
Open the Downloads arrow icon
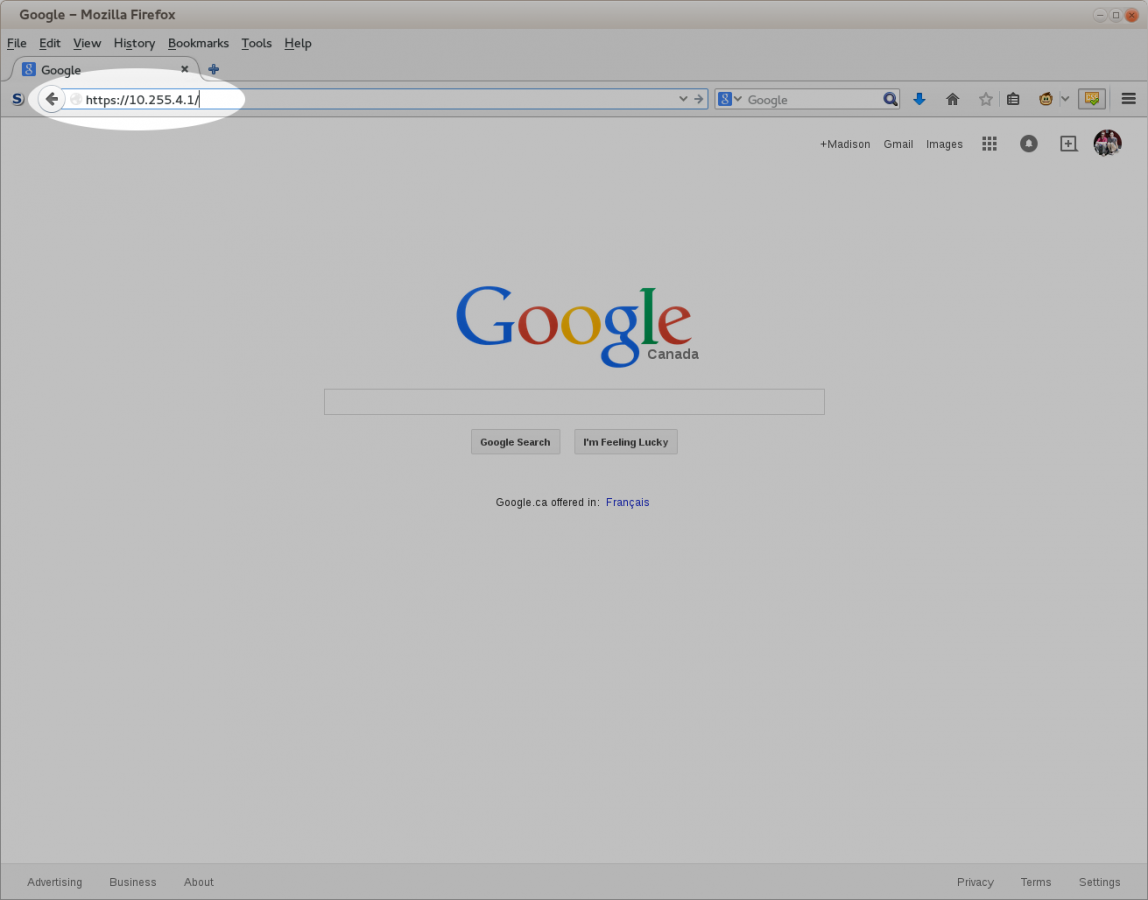pos(919,99)
